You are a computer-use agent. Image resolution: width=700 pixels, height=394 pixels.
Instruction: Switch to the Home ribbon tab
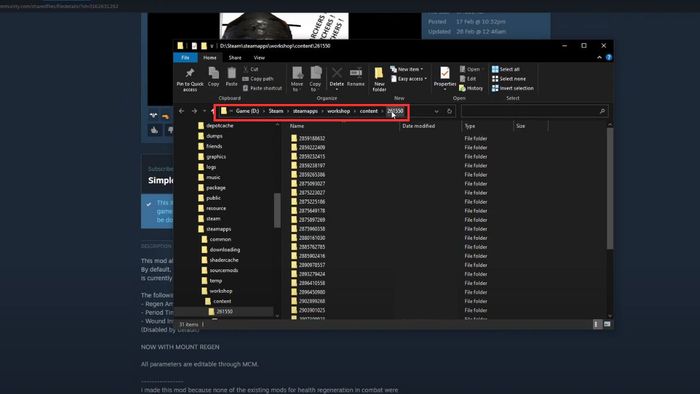(210, 58)
